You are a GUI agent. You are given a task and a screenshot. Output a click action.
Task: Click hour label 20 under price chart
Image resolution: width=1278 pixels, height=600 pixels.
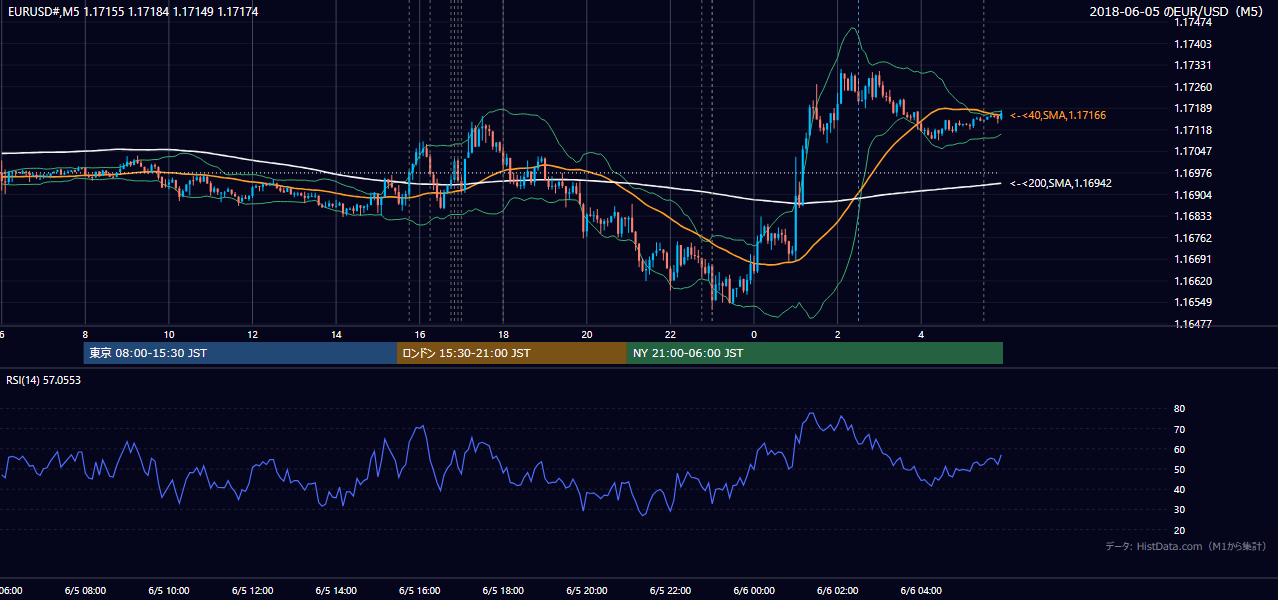(587, 334)
